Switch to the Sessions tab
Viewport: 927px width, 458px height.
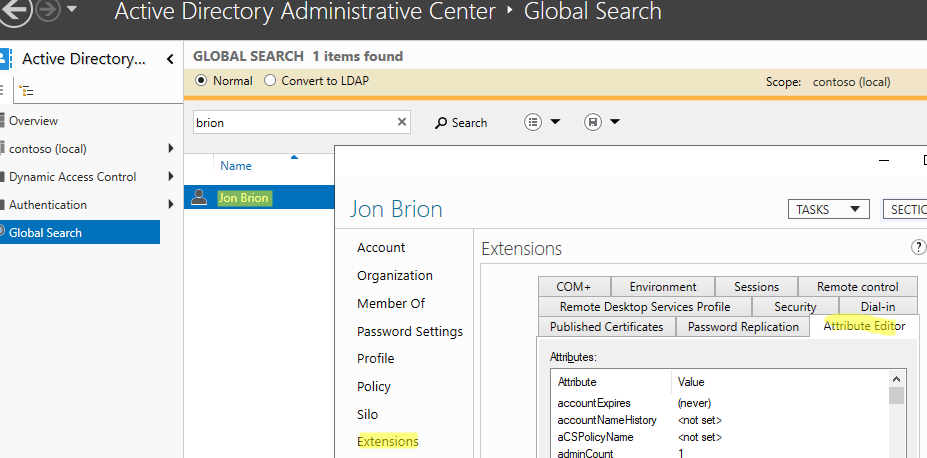pos(756,287)
